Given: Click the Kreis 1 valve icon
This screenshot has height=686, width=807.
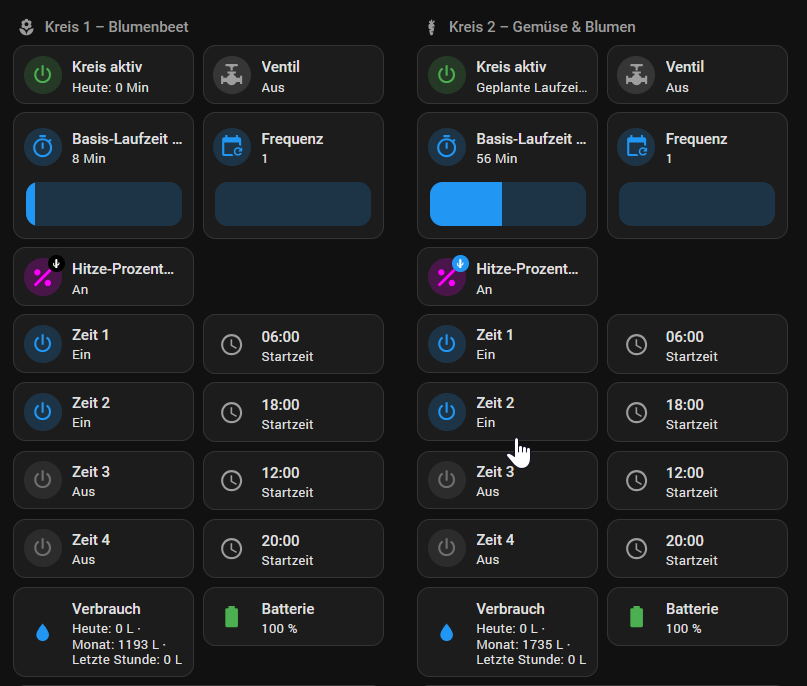Looking at the screenshot, I should (232, 75).
